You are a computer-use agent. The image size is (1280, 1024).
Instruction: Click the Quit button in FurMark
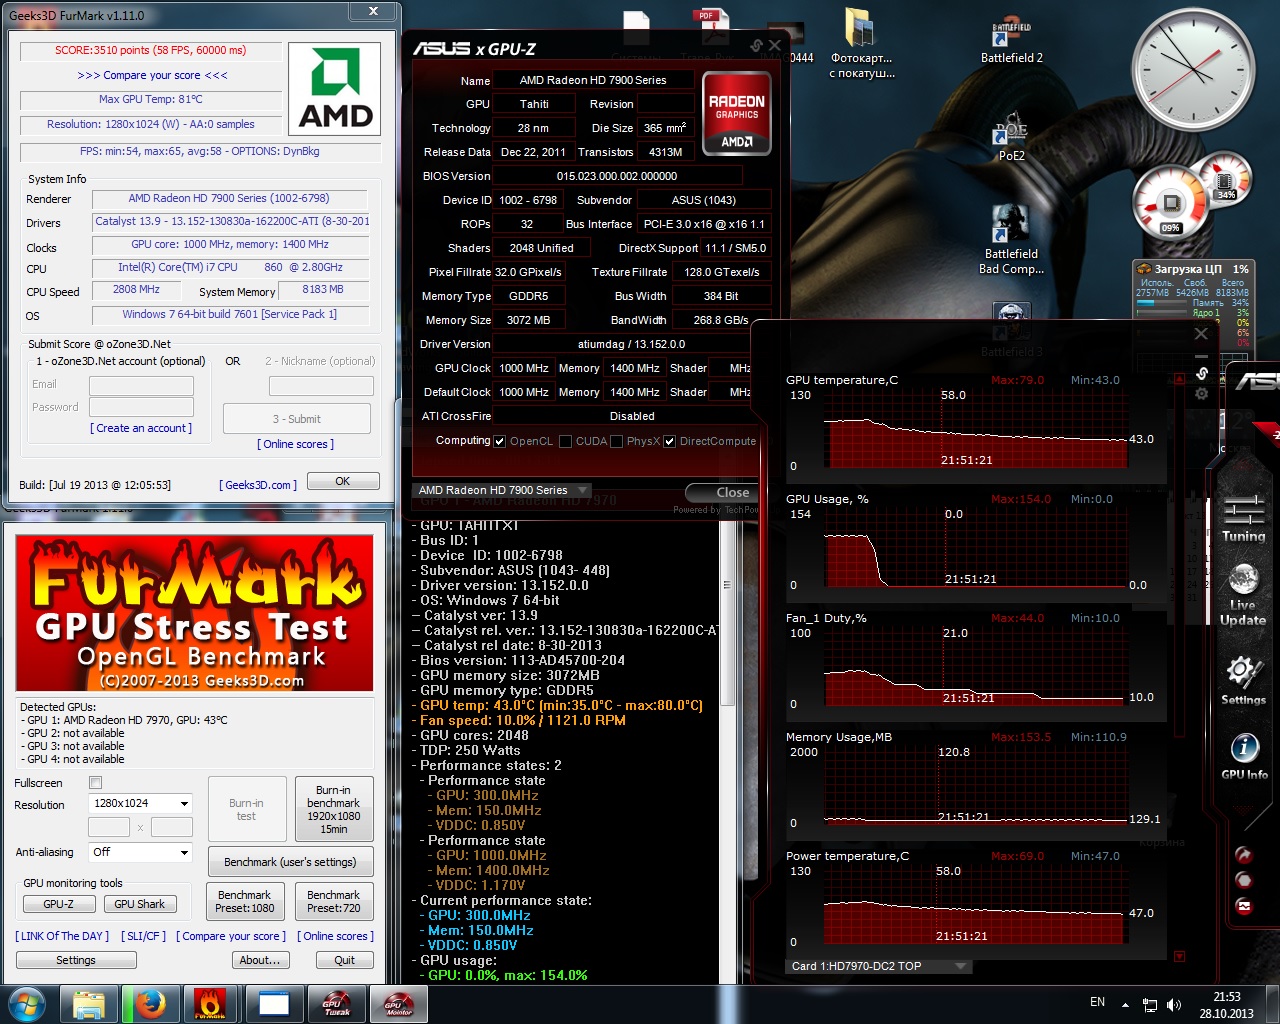pyautogui.click(x=345, y=960)
